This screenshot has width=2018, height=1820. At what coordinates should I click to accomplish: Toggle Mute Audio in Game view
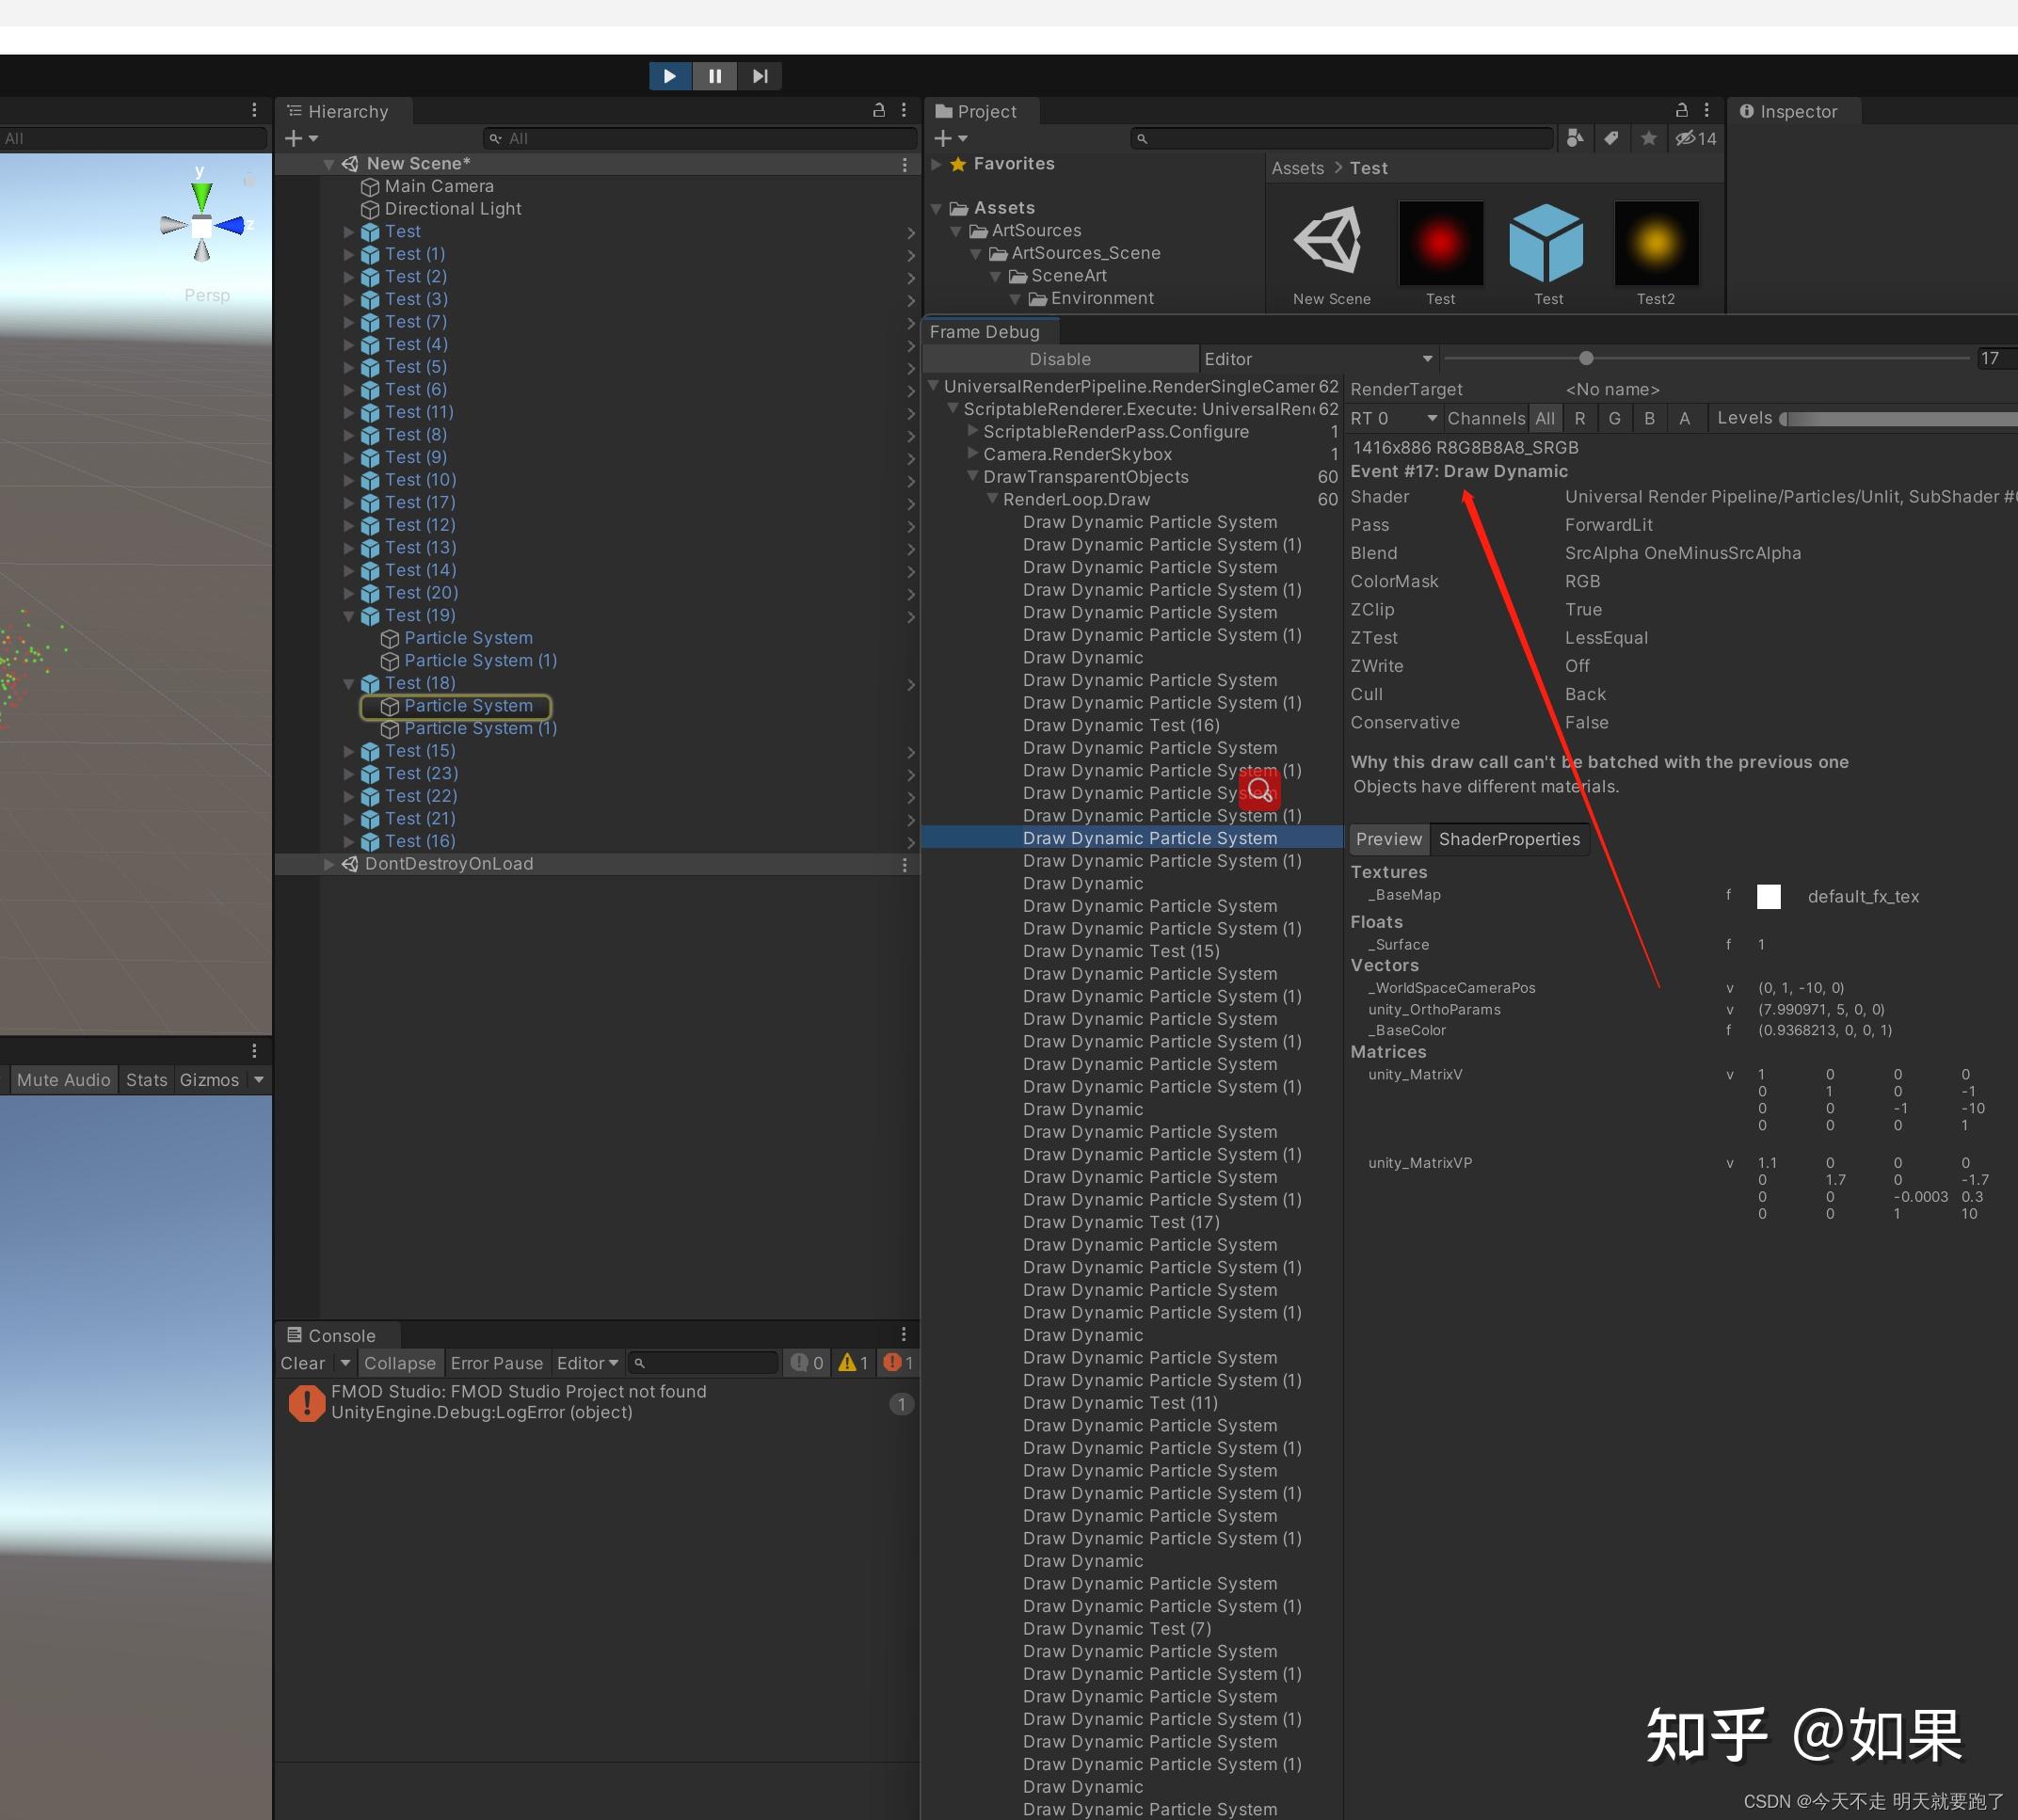[63, 1080]
